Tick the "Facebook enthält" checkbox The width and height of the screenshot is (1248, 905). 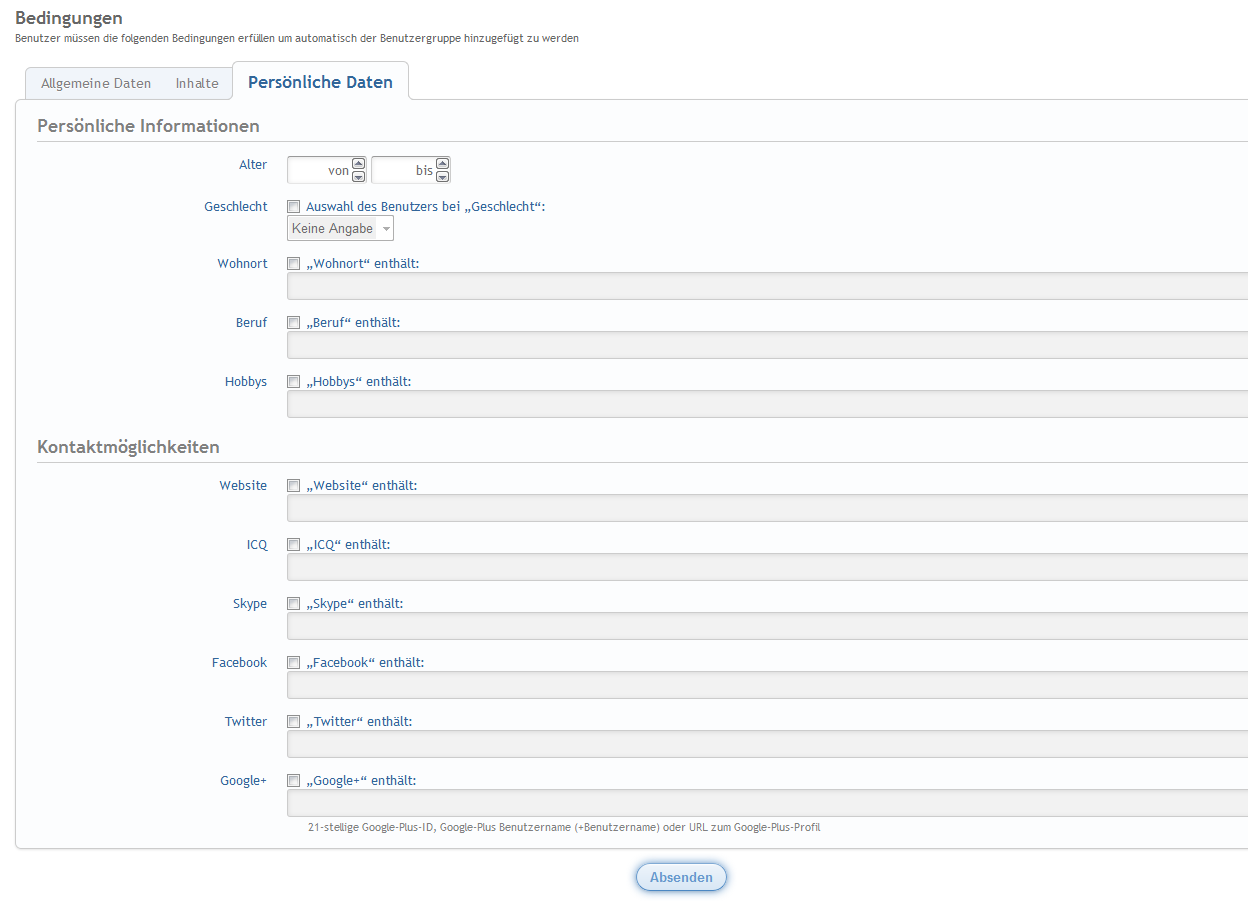pyautogui.click(x=294, y=663)
